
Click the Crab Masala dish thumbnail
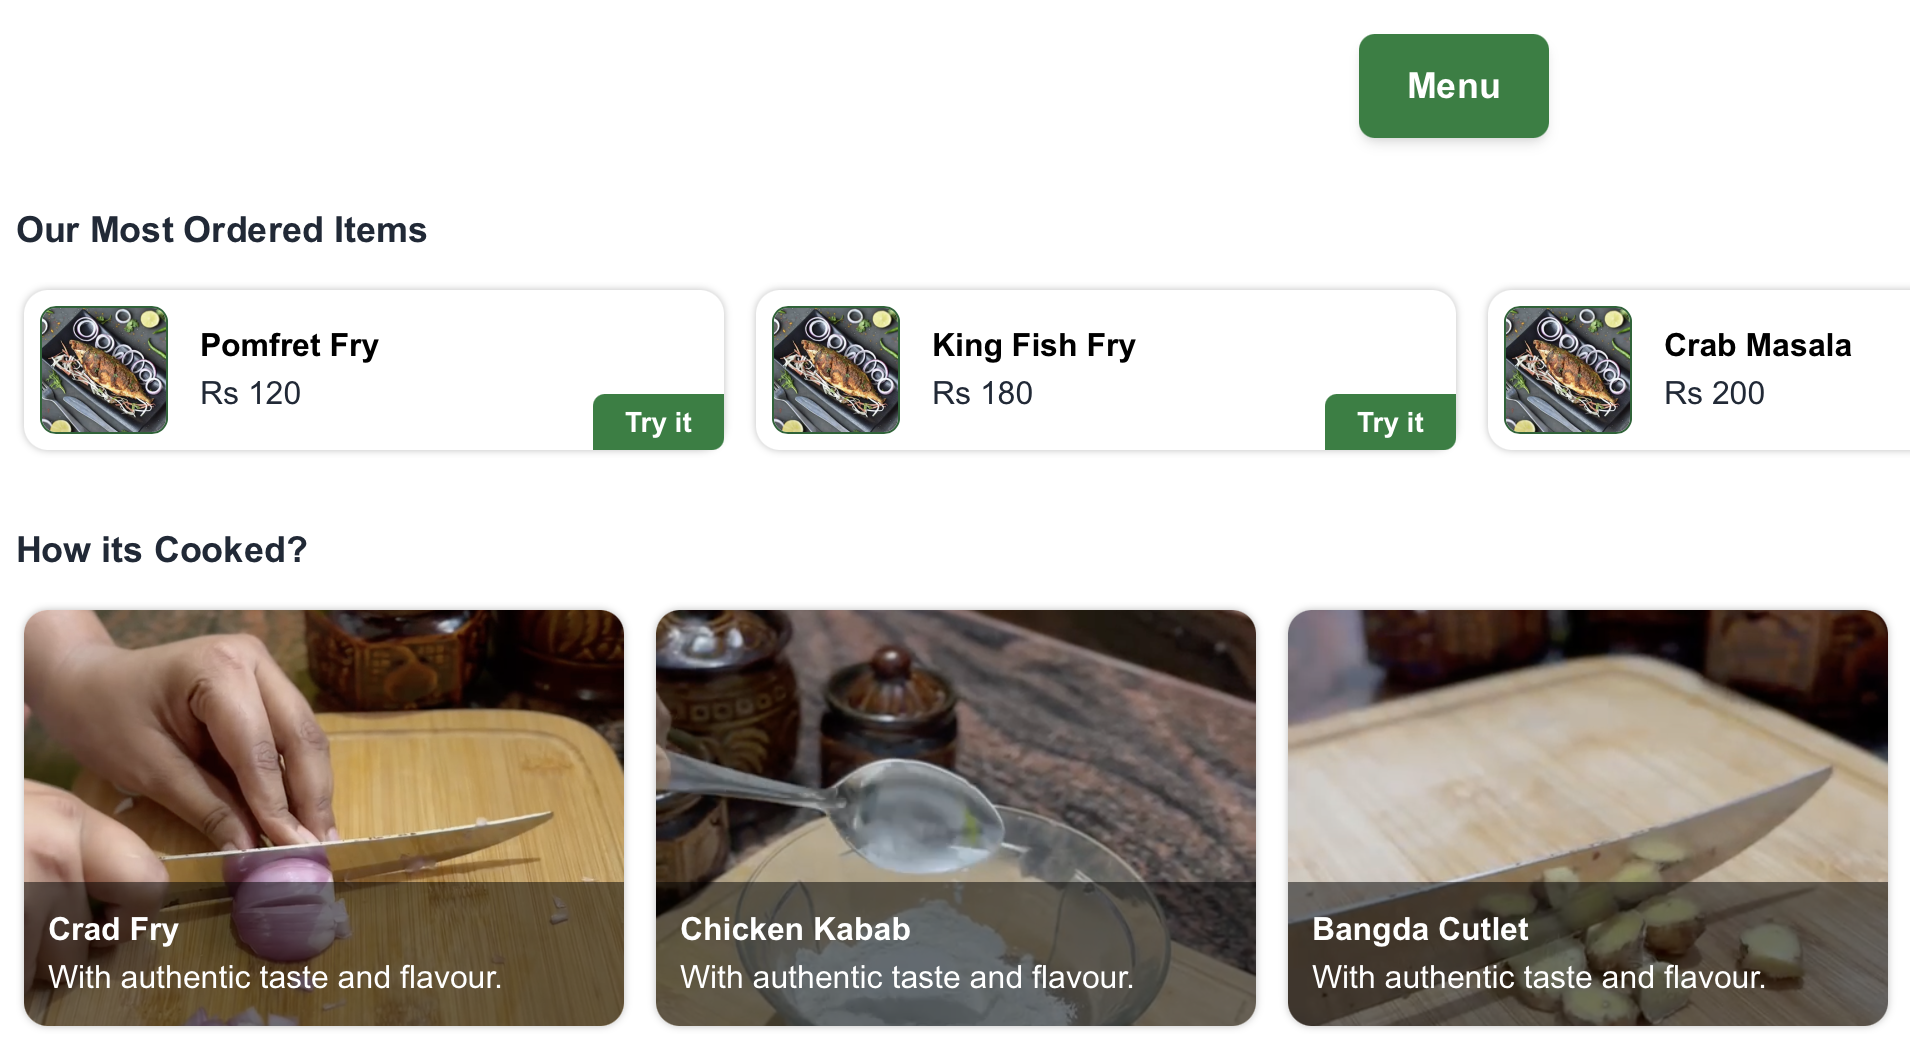click(x=1568, y=370)
